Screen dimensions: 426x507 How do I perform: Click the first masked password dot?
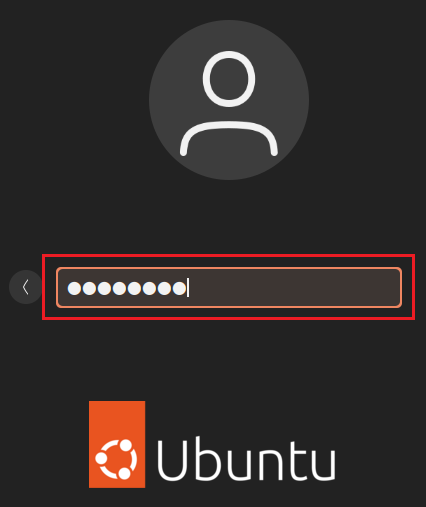(x=74, y=288)
